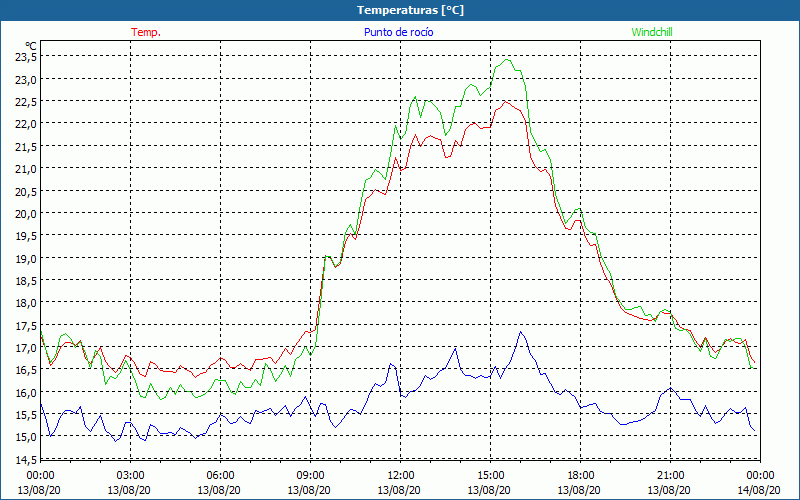The width and height of the screenshot is (800, 500).
Task: Click the 09:00 time axis label
Action: [x=310, y=476]
